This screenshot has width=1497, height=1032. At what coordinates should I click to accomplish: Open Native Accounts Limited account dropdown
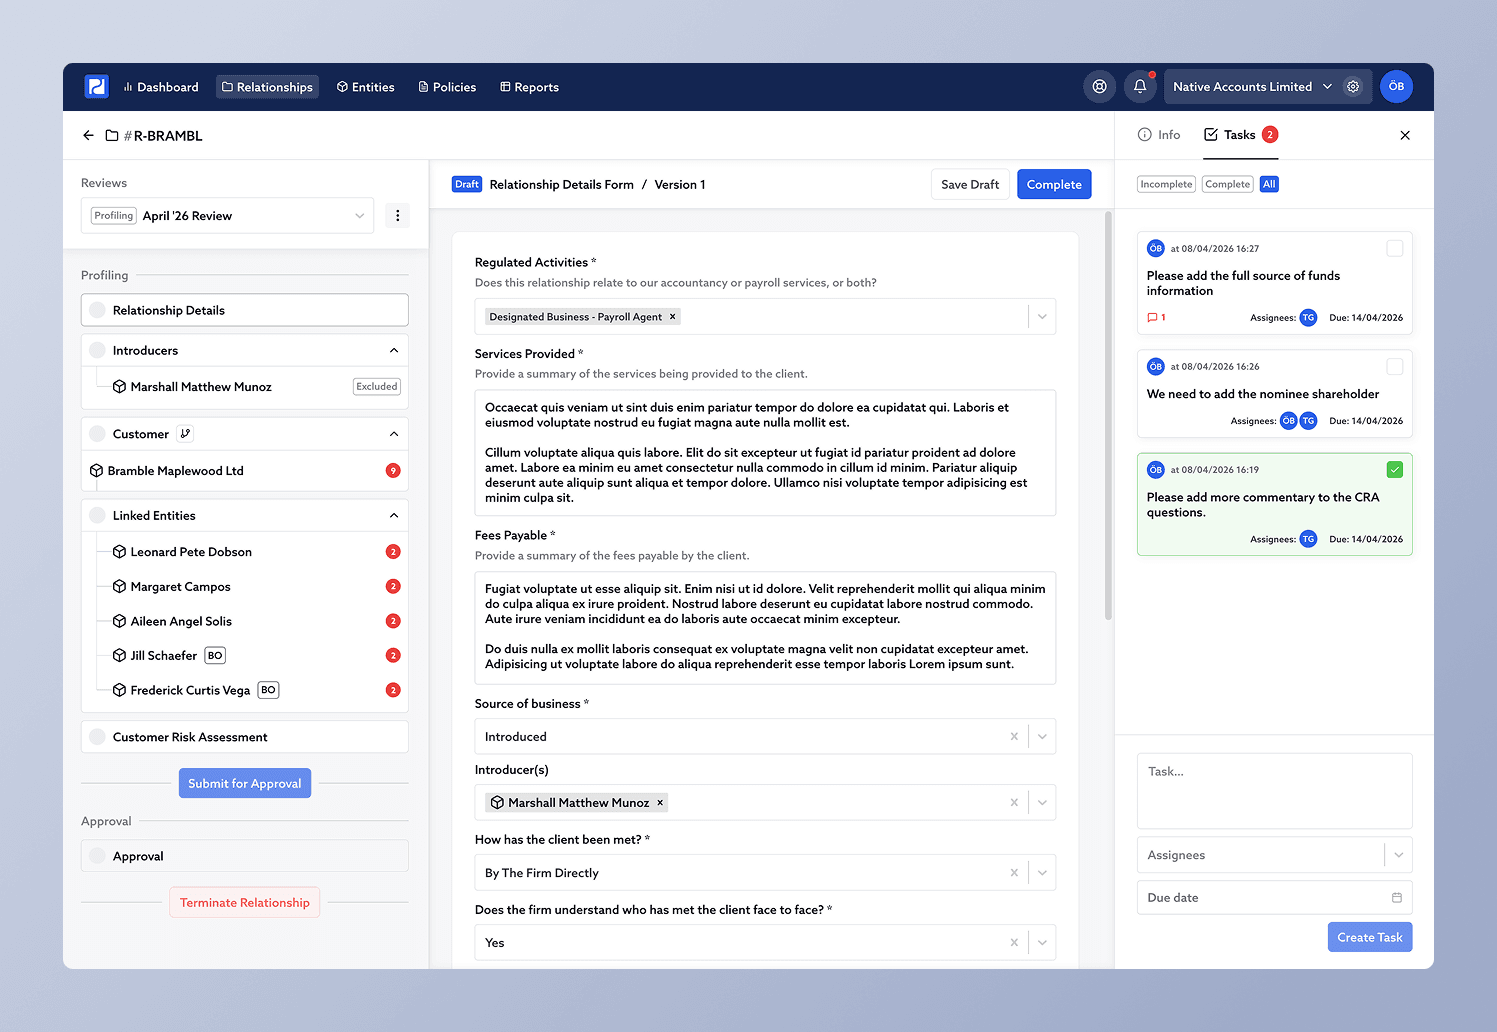[x=1253, y=87]
